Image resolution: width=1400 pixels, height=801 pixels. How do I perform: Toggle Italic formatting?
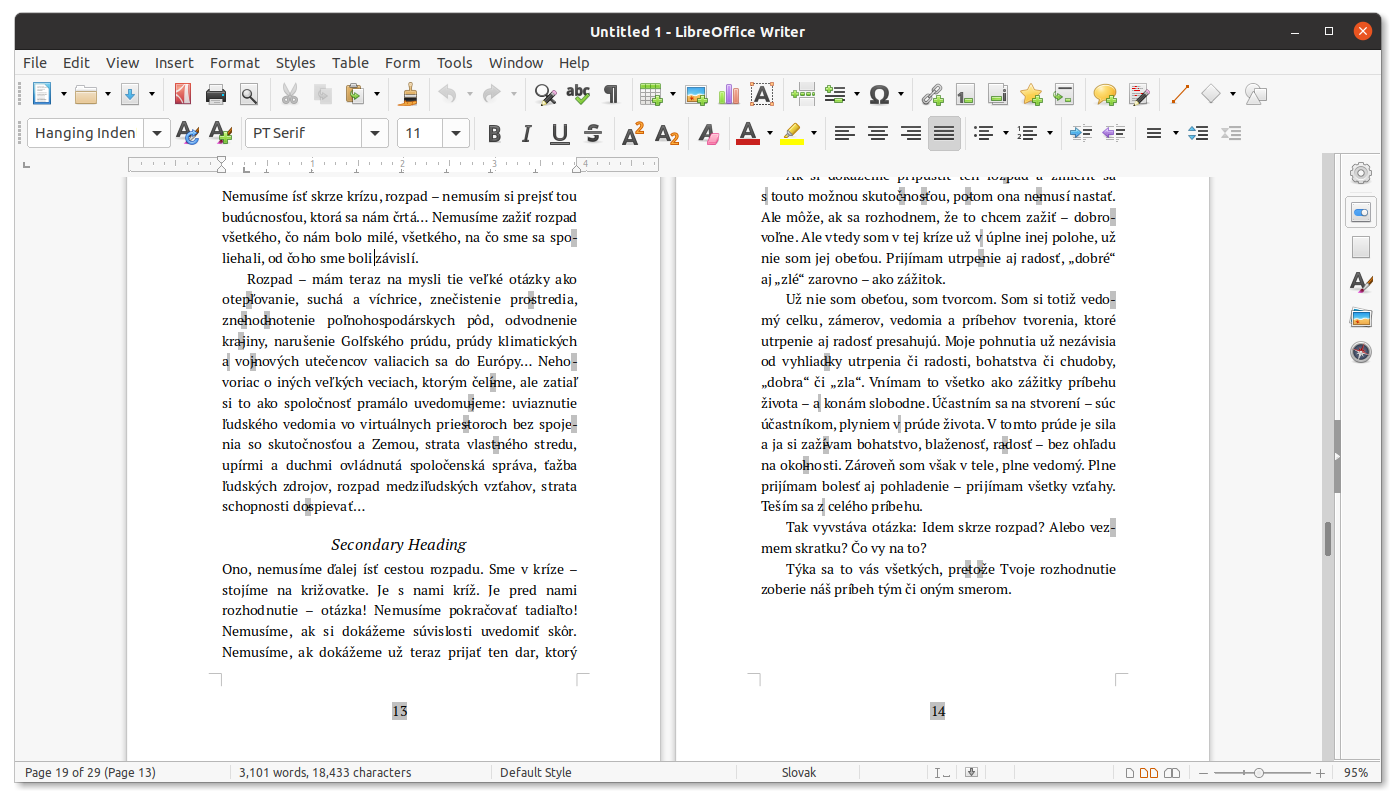[526, 134]
